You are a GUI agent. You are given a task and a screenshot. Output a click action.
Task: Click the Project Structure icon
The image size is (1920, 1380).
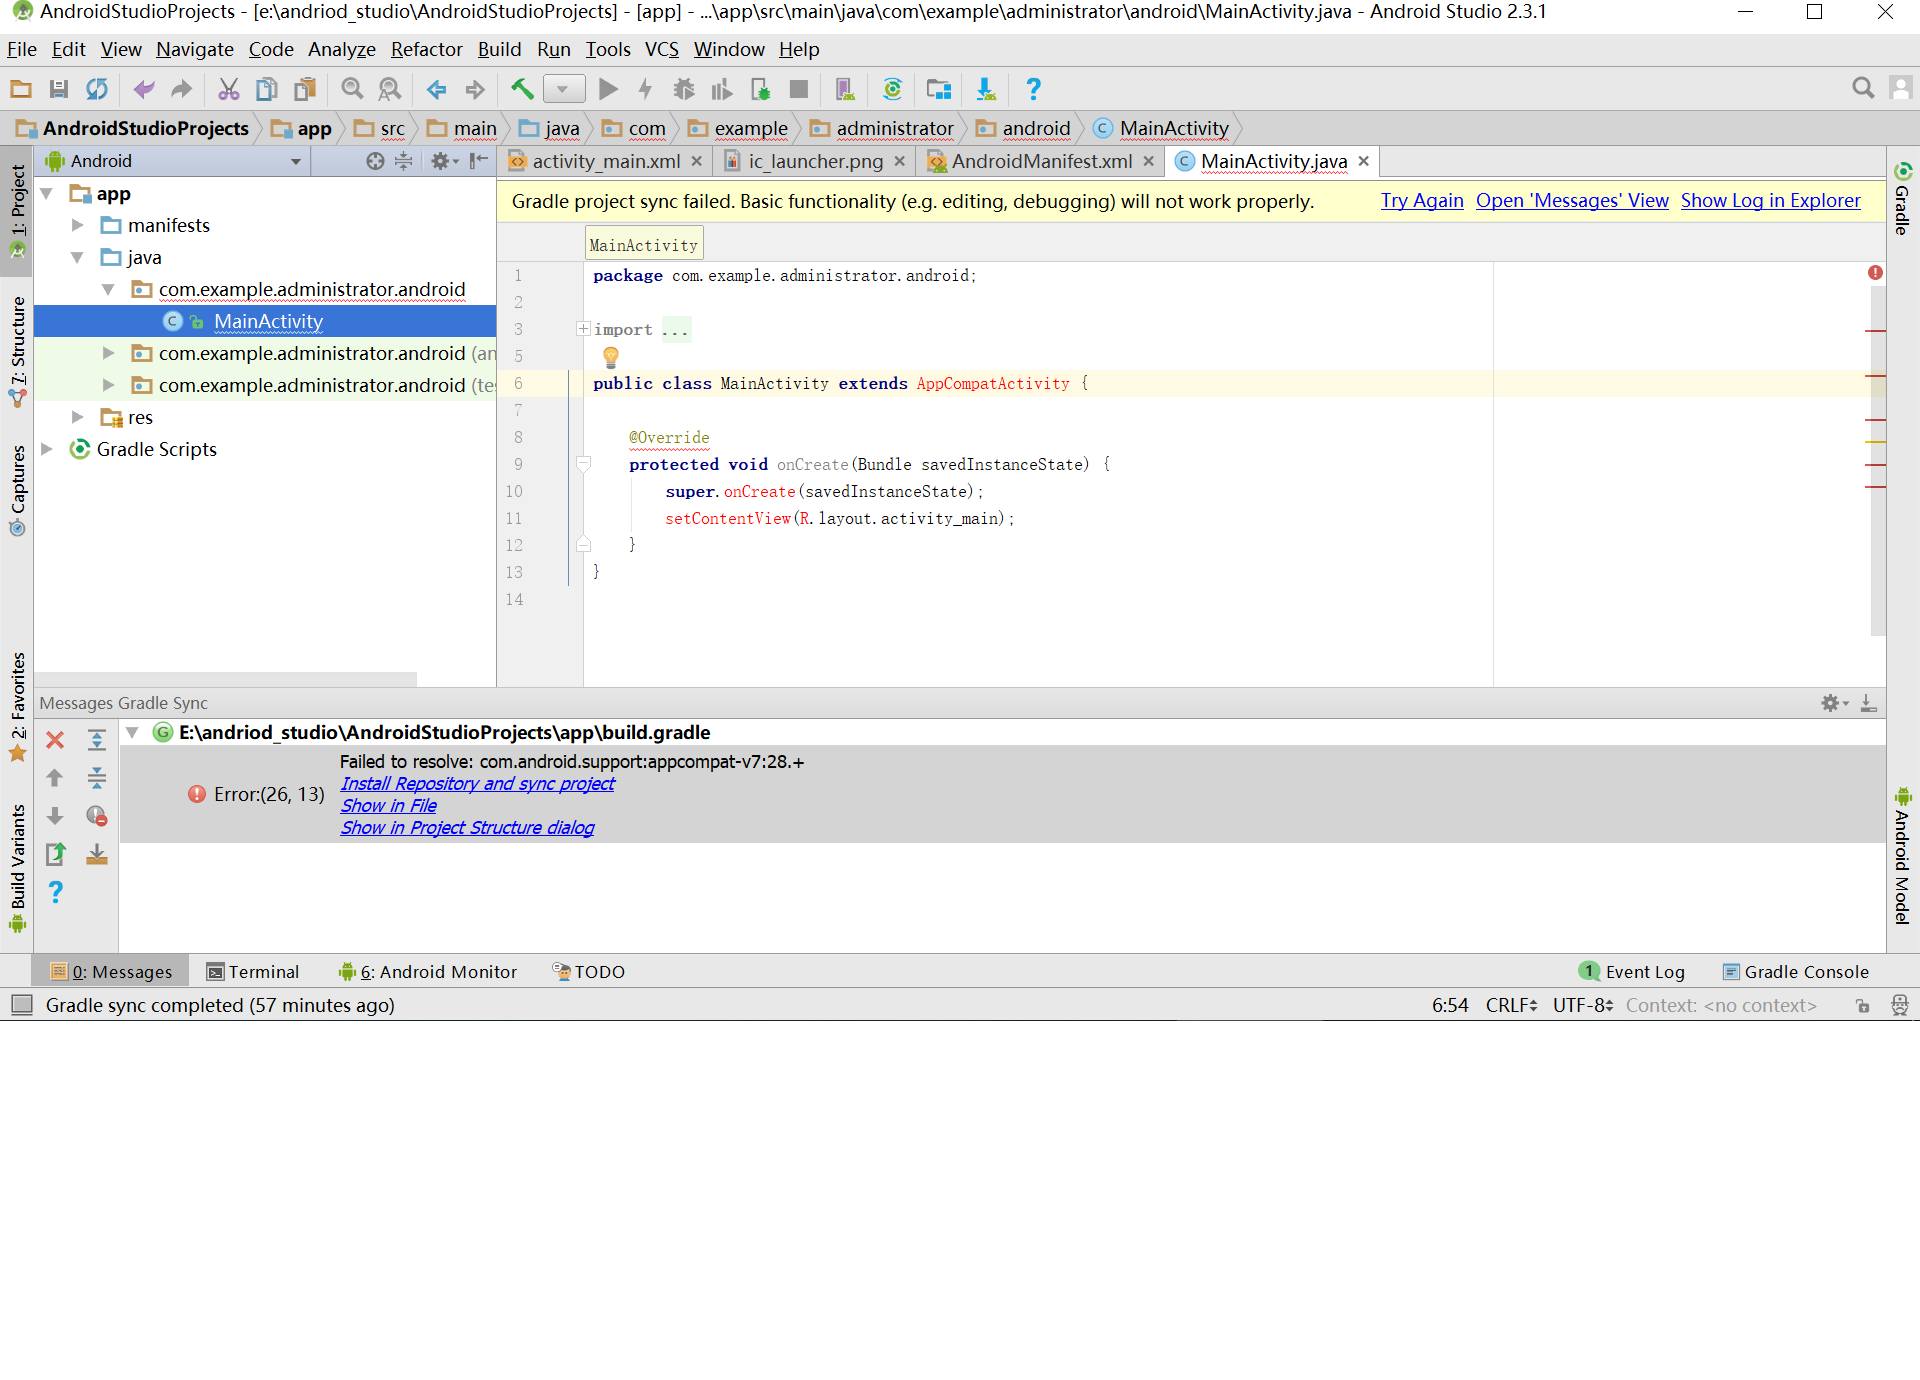coord(939,89)
